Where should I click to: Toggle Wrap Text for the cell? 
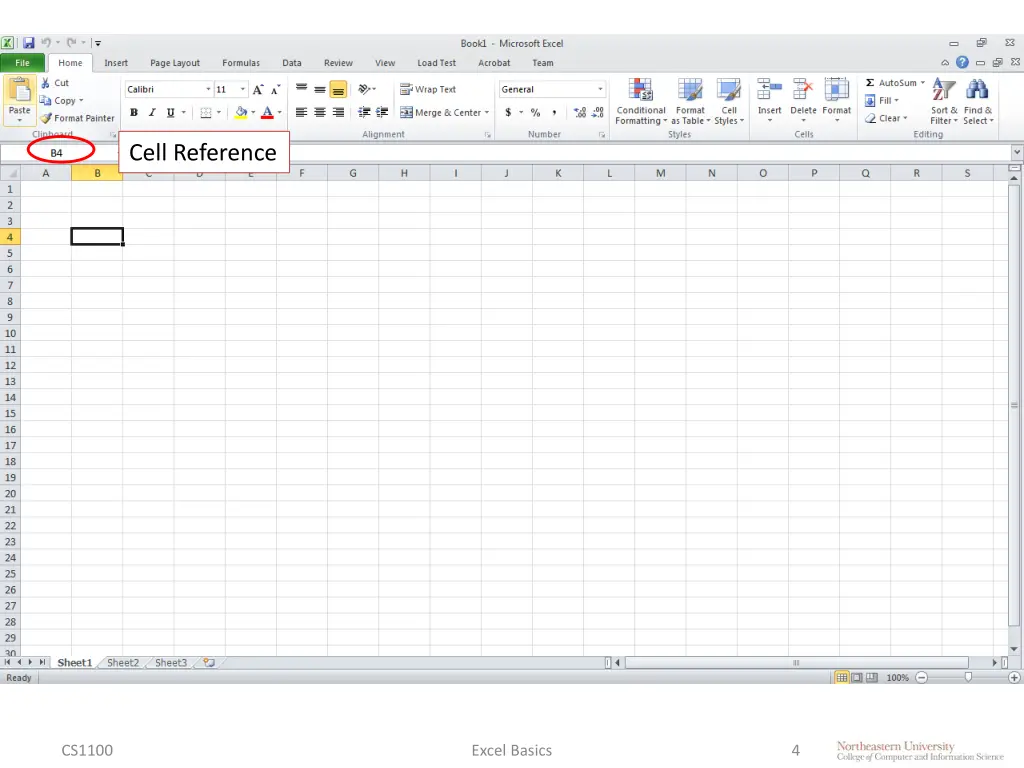(428, 89)
